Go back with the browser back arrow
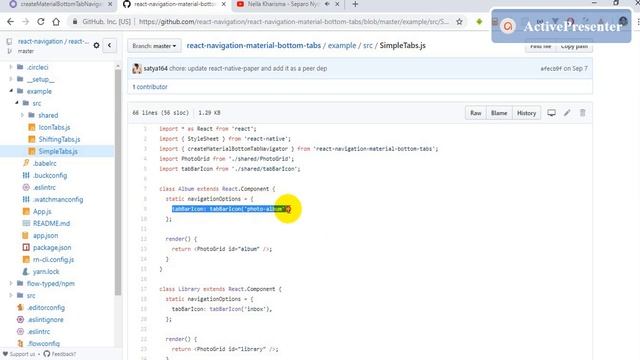This screenshot has height=360, width=640. pyautogui.click(x=10, y=22)
